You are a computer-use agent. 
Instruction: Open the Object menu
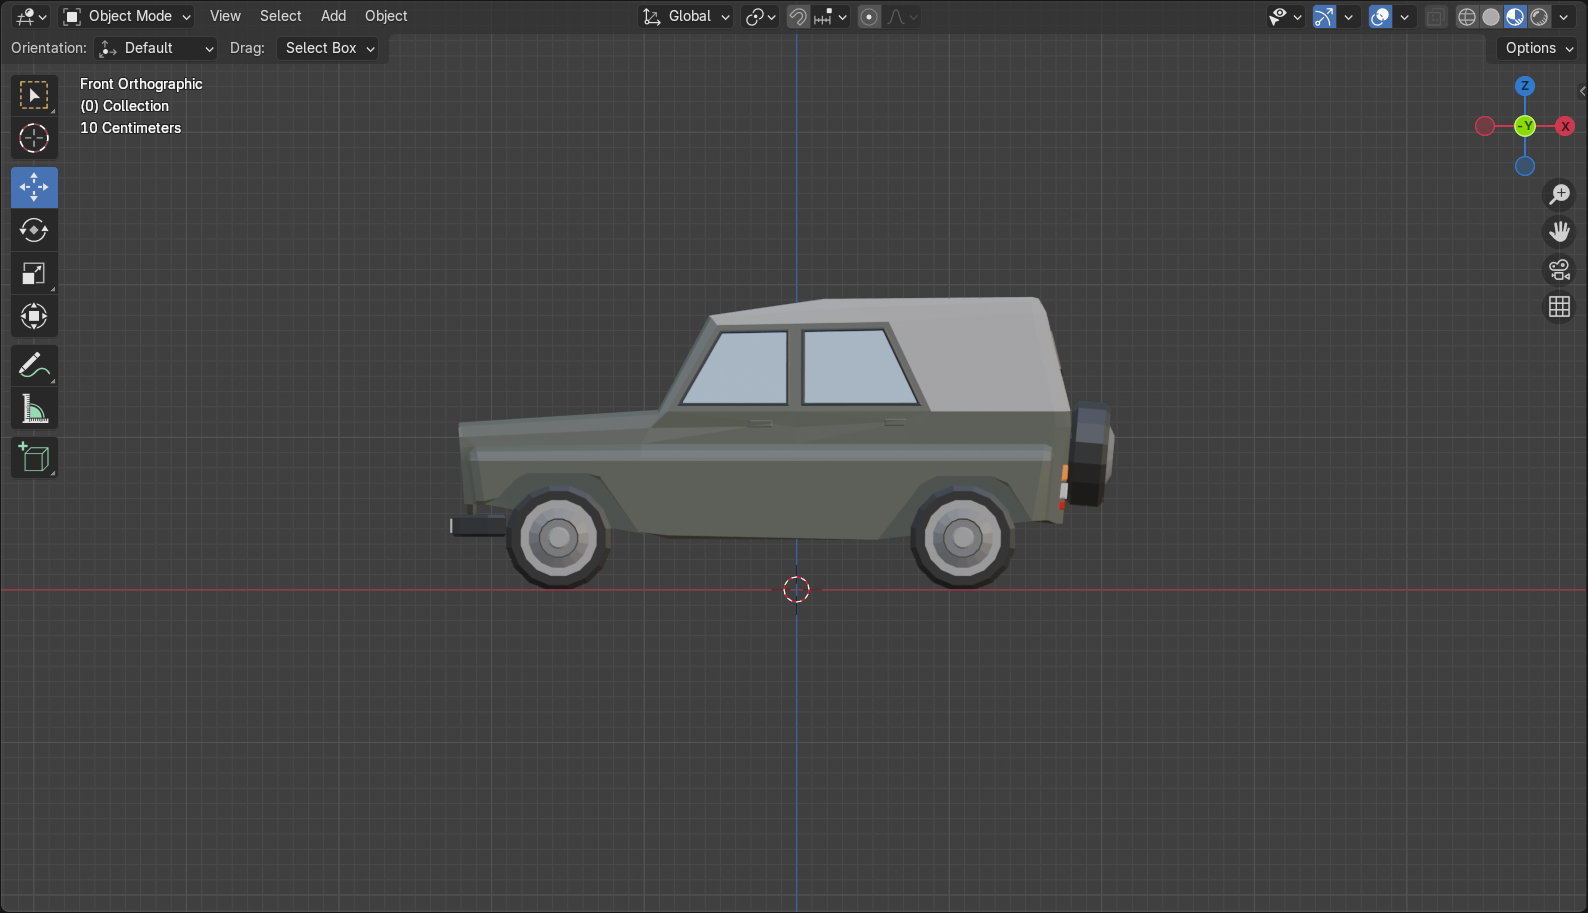pyautogui.click(x=386, y=16)
